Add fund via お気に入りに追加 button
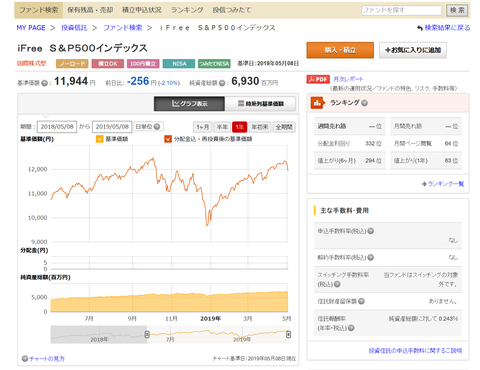480x370 pixels. [x=413, y=50]
